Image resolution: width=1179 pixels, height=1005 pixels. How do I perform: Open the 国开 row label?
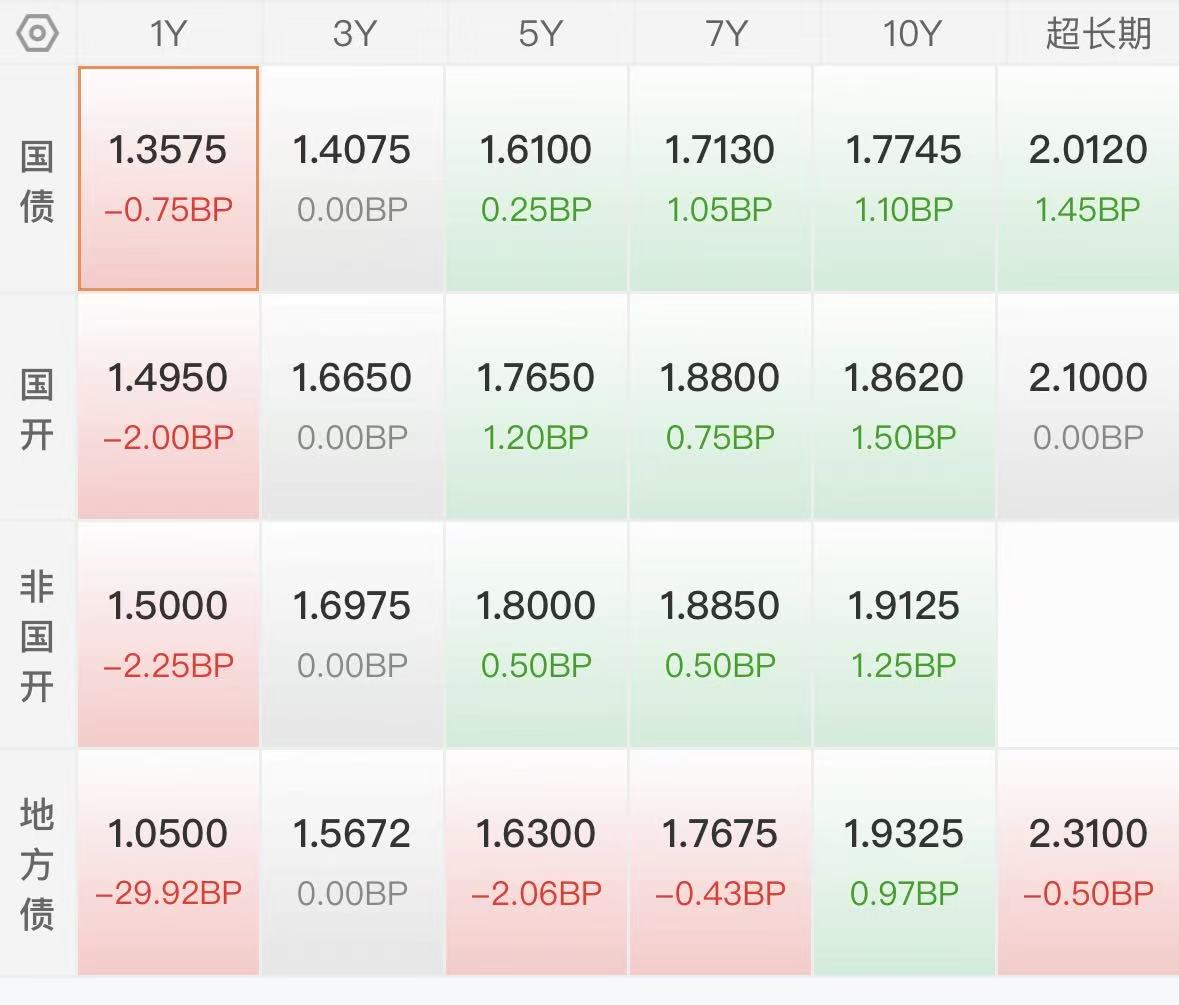pos(37,409)
